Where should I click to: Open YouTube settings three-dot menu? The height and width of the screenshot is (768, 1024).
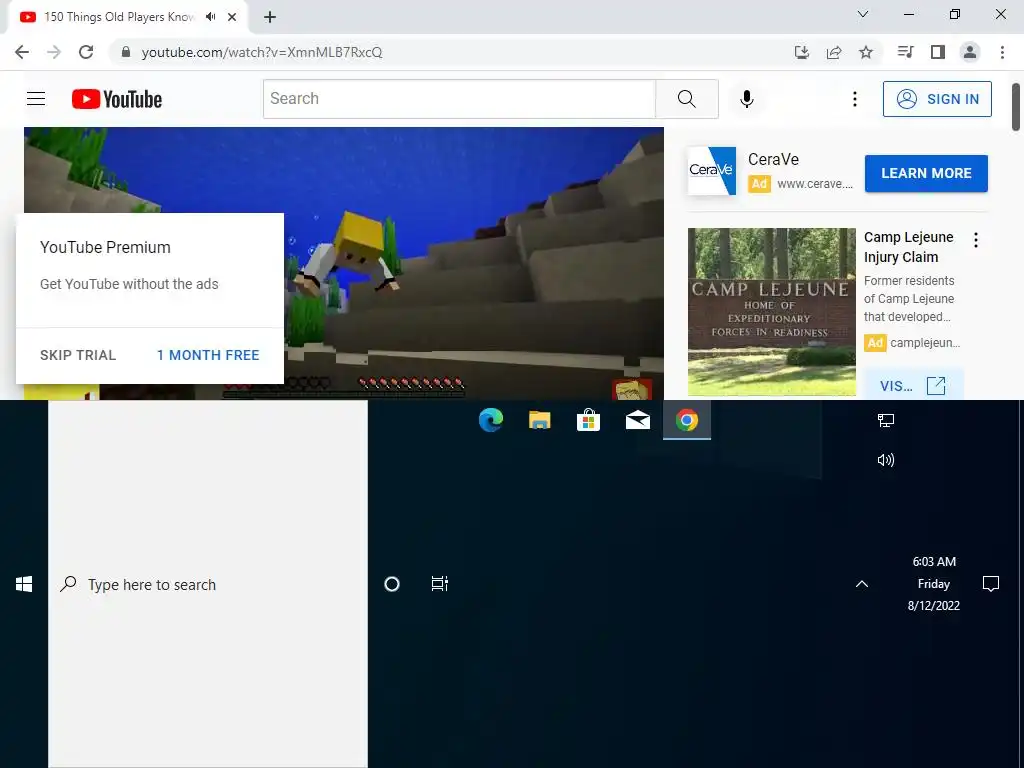854,99
